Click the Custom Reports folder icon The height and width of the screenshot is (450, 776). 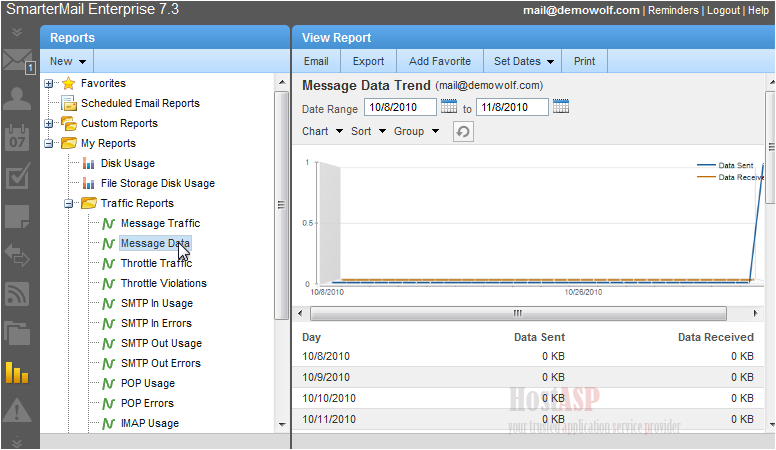[x=69, y=123]
